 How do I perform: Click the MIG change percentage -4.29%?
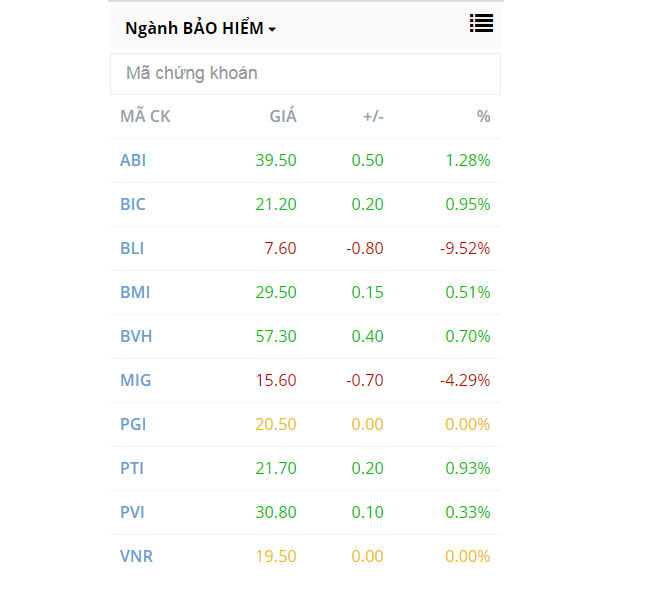click(x=465, y=380)
